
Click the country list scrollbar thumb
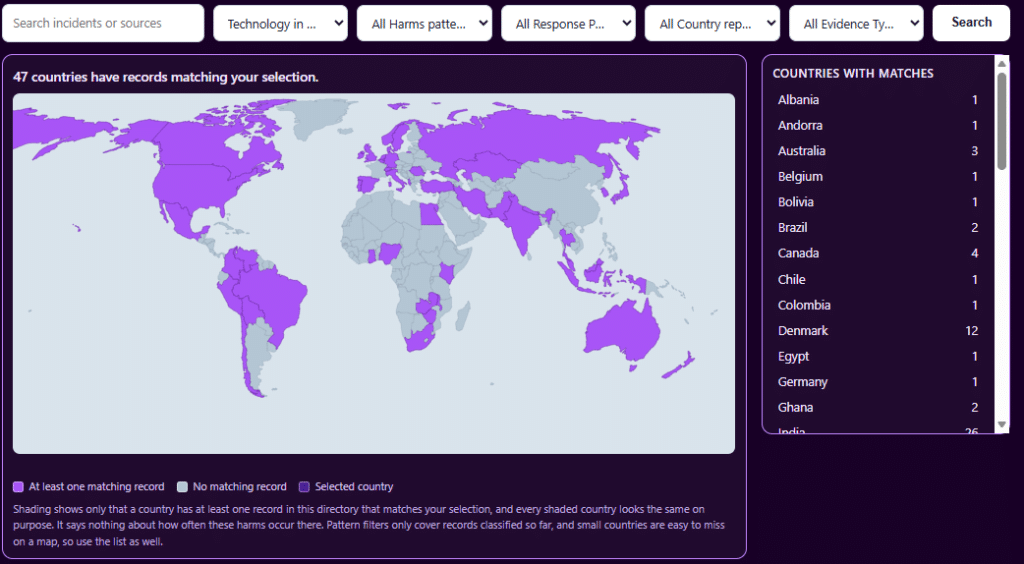tap(1002, 121)
